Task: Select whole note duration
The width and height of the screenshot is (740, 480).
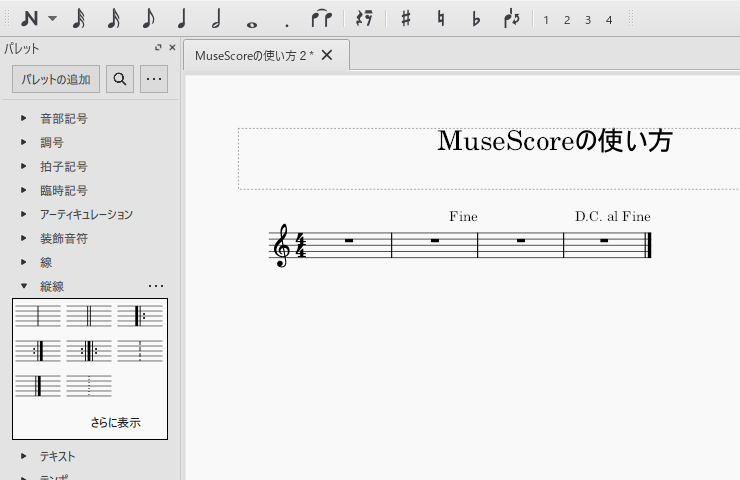Action: (252, 25)
